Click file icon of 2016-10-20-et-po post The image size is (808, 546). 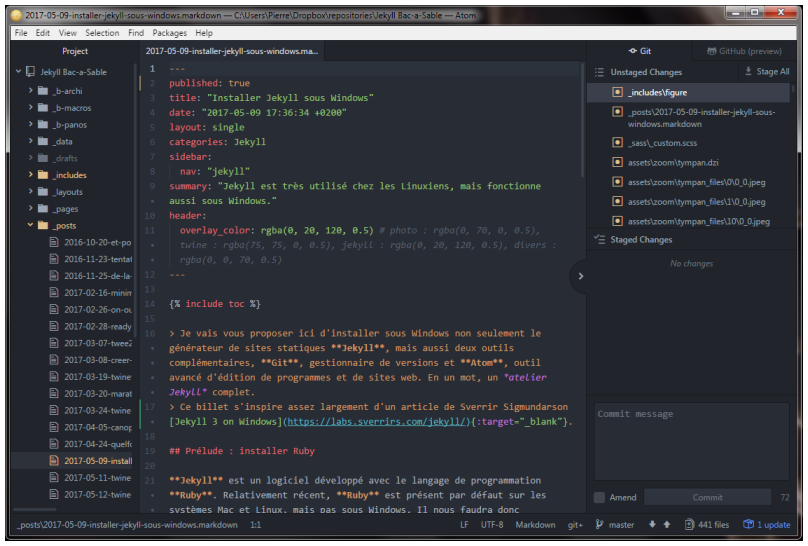click(x=54, y=242)
